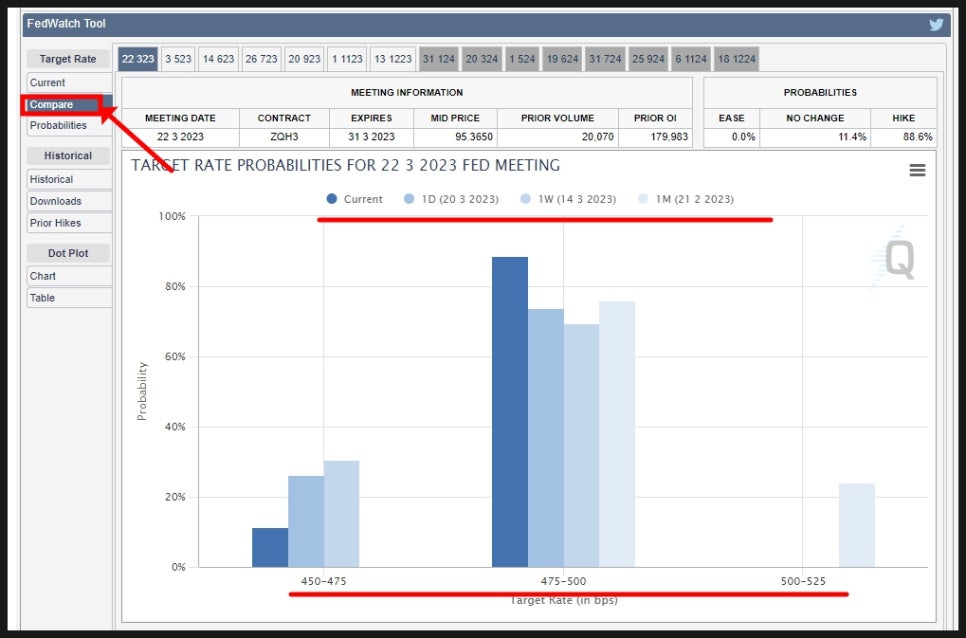Screen dimensions: 966x638
Task: Click the 22 3 2023 meeting date cell
Action: pos(181,137)
